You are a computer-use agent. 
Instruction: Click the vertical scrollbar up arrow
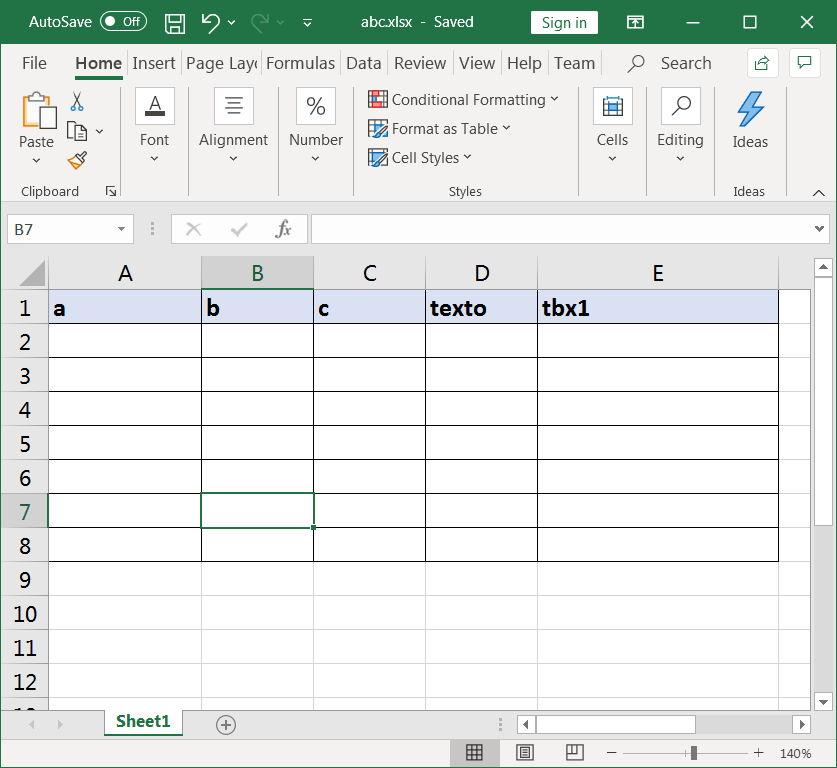pyautogui.click(x=823, y=267)
